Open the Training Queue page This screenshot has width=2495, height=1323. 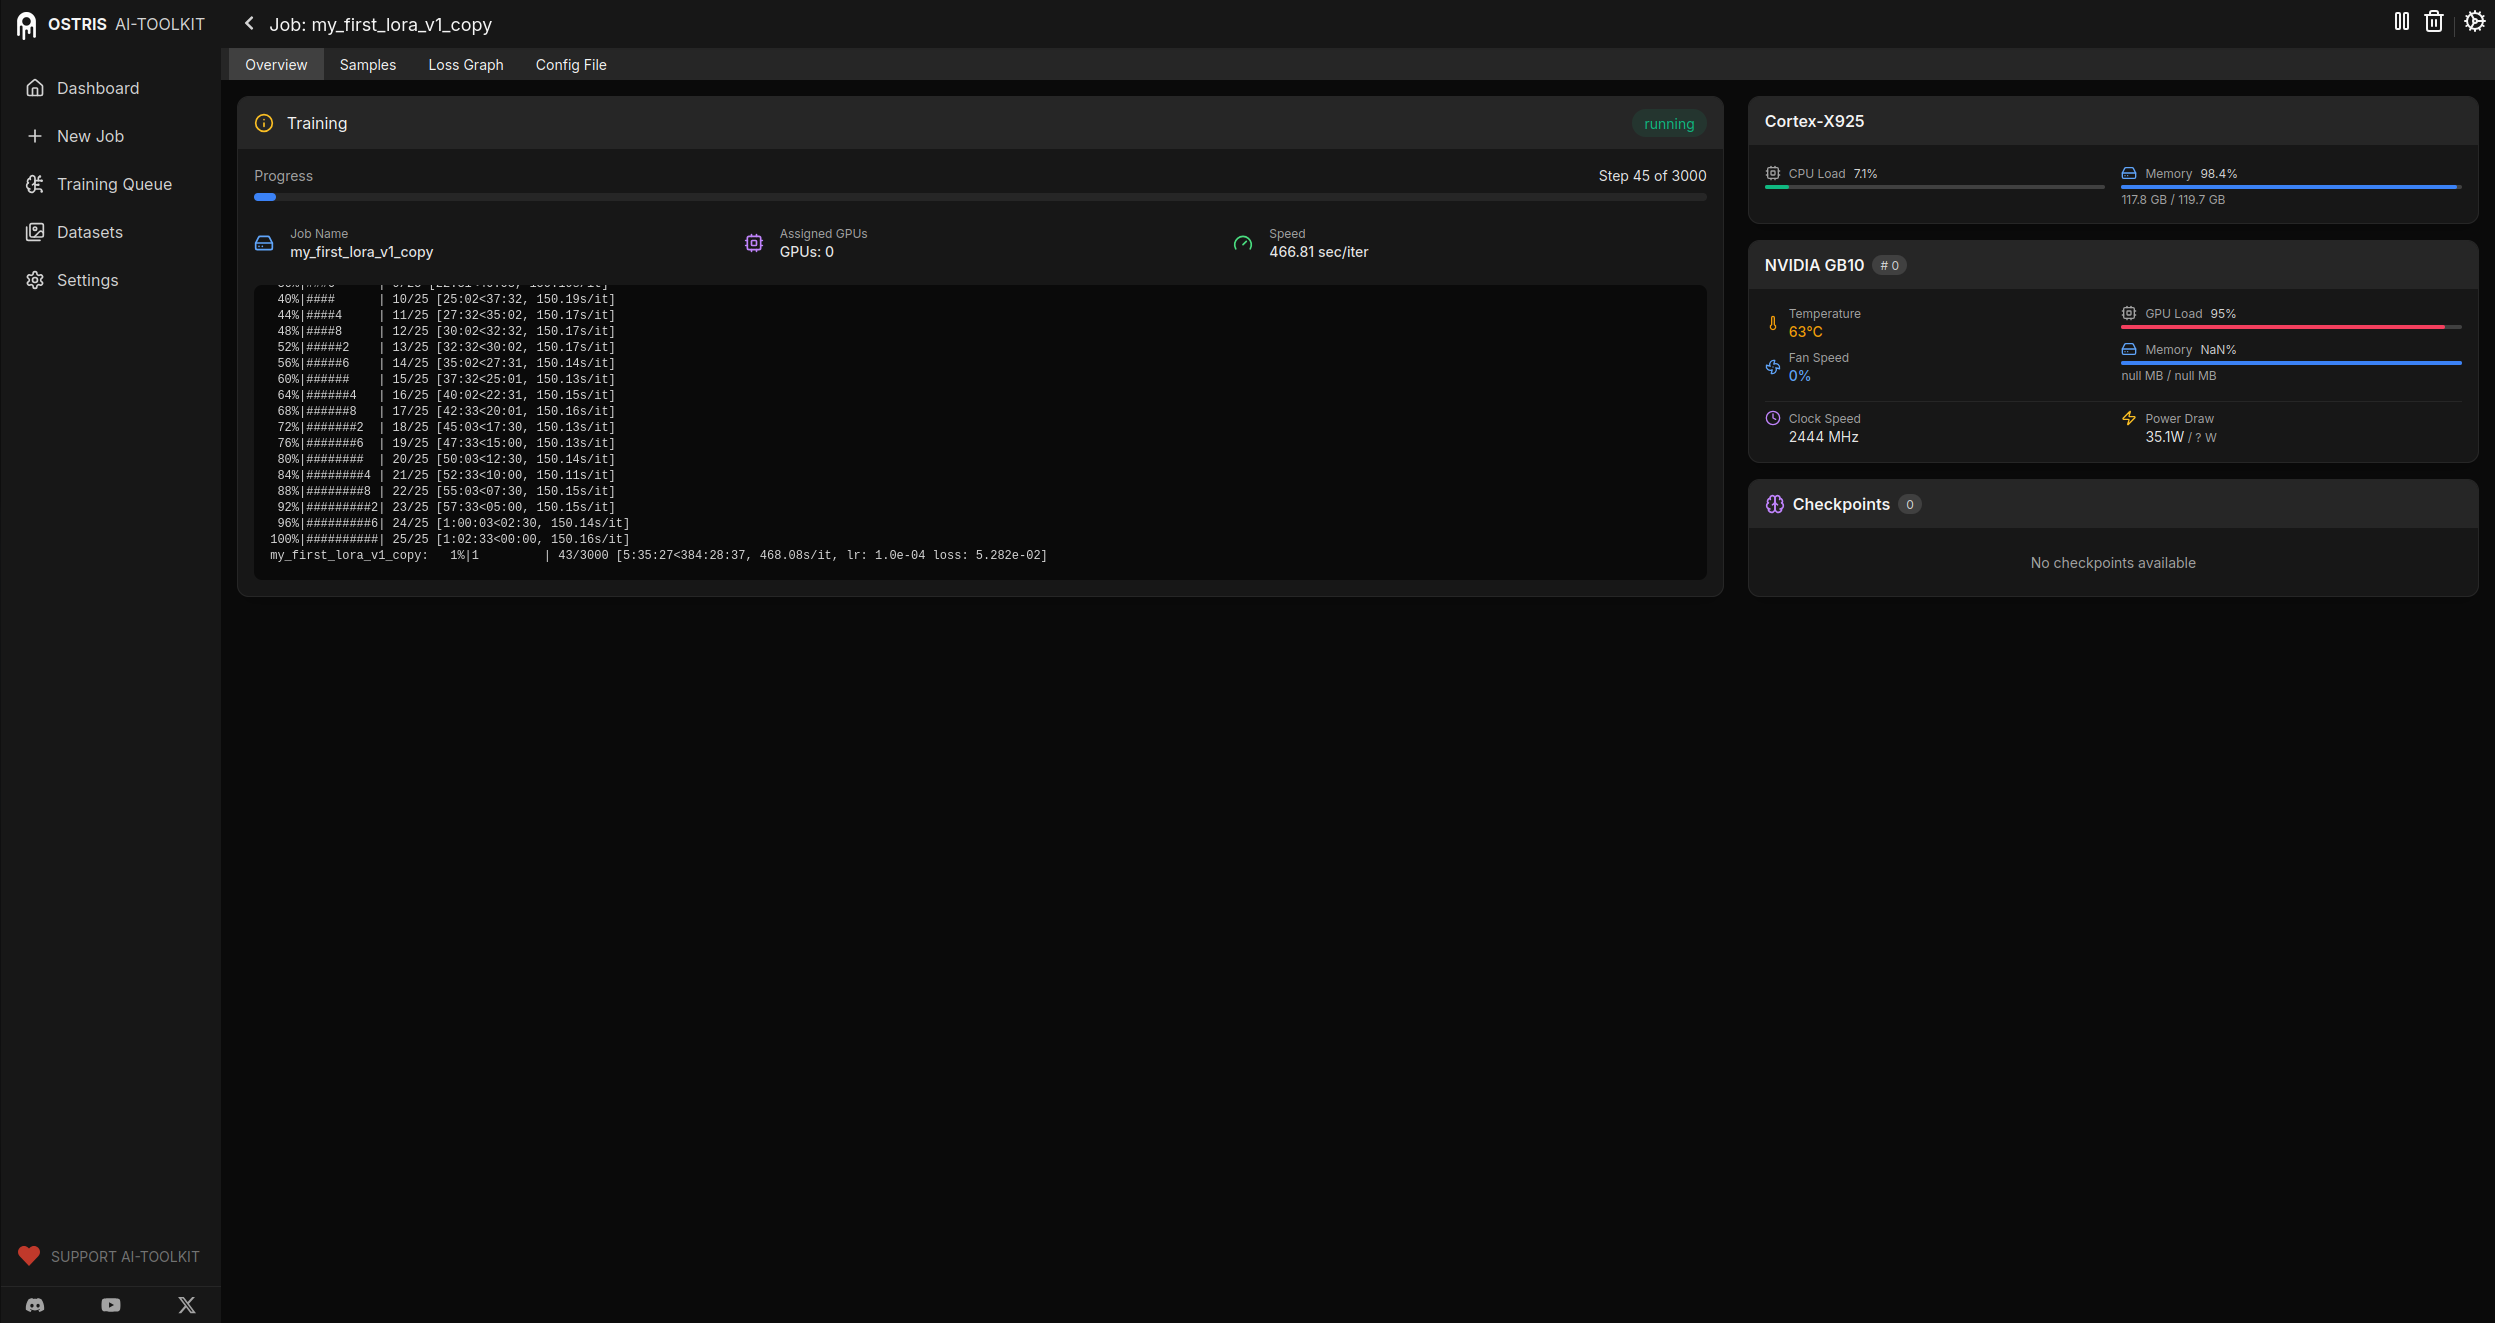pyautogui.click(x=114, y=184)
